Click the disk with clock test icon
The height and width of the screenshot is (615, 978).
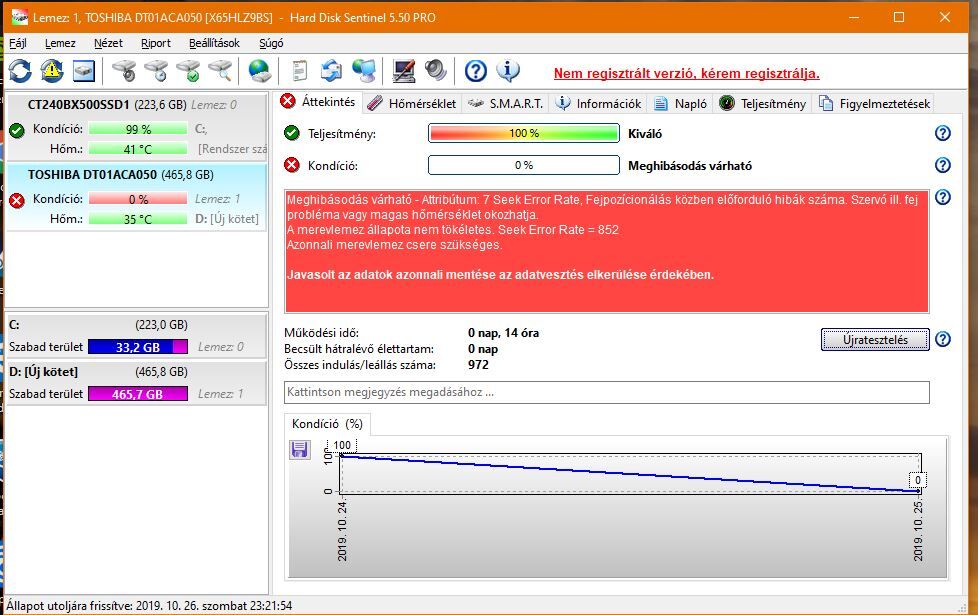[156, 71]
